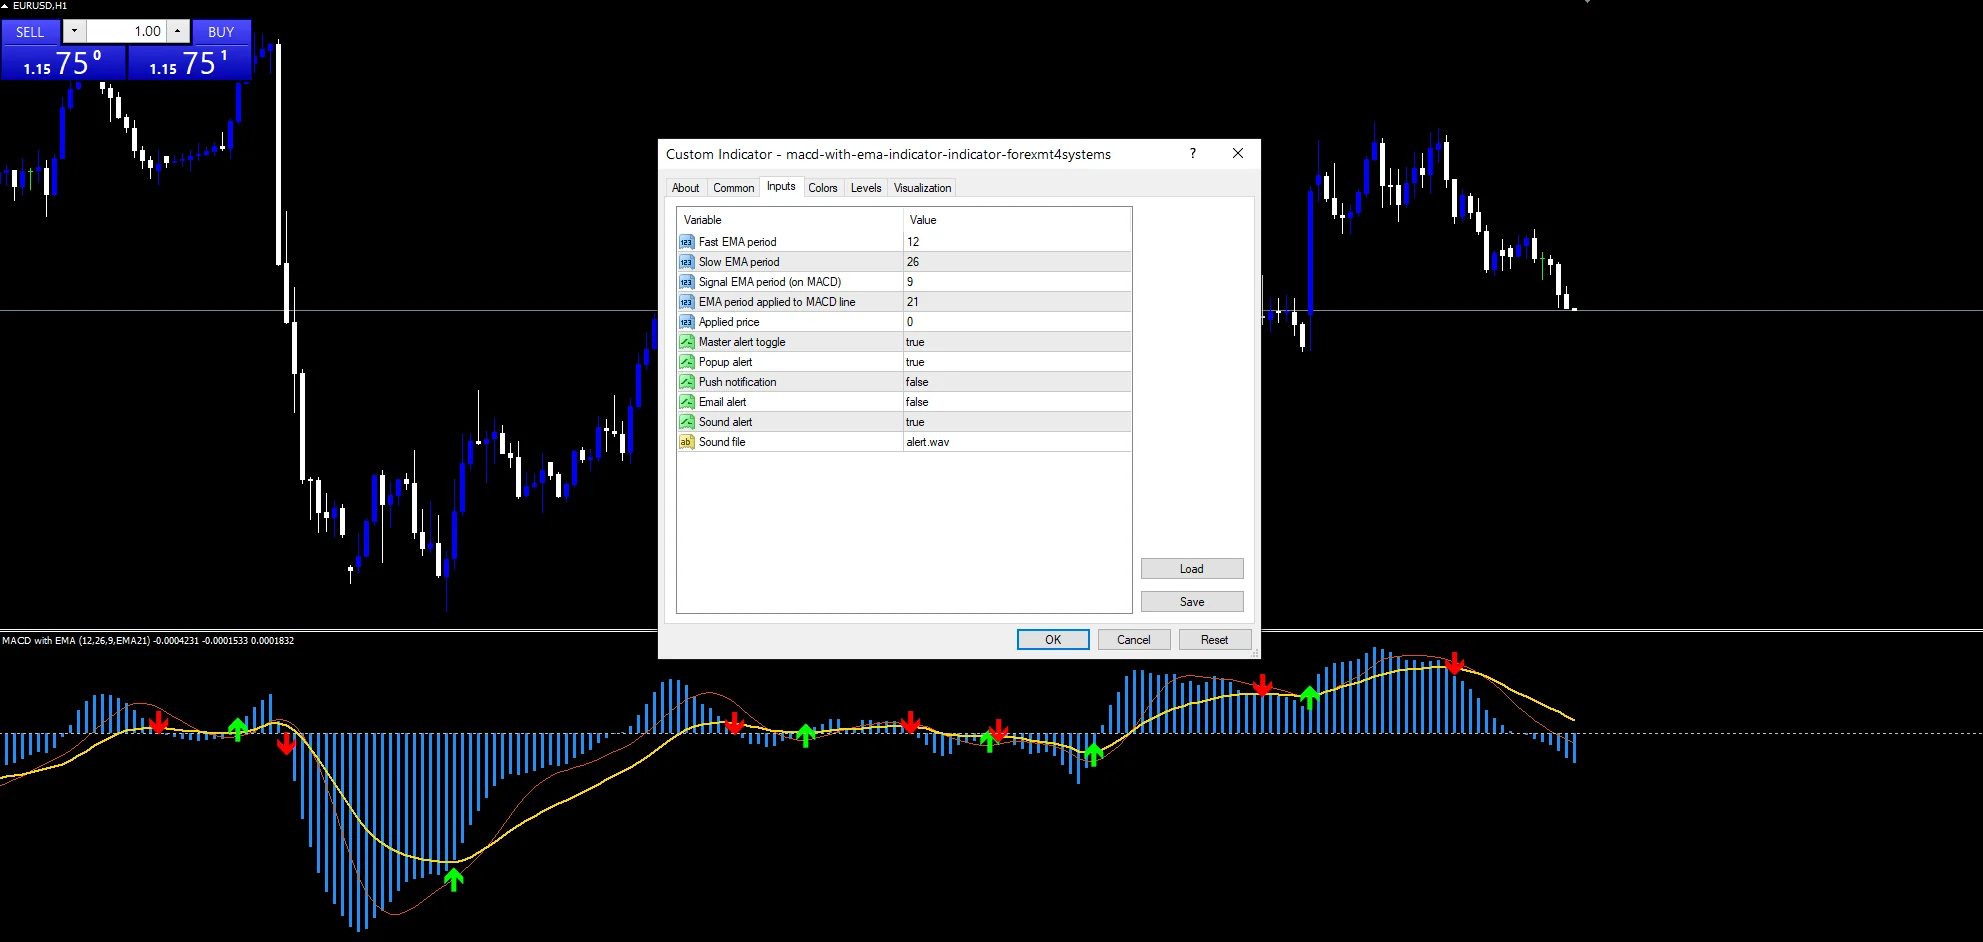Click the Cancel button
Image resolution: width=1983 pixels, height=942 pixels.
pos(1134,640)
